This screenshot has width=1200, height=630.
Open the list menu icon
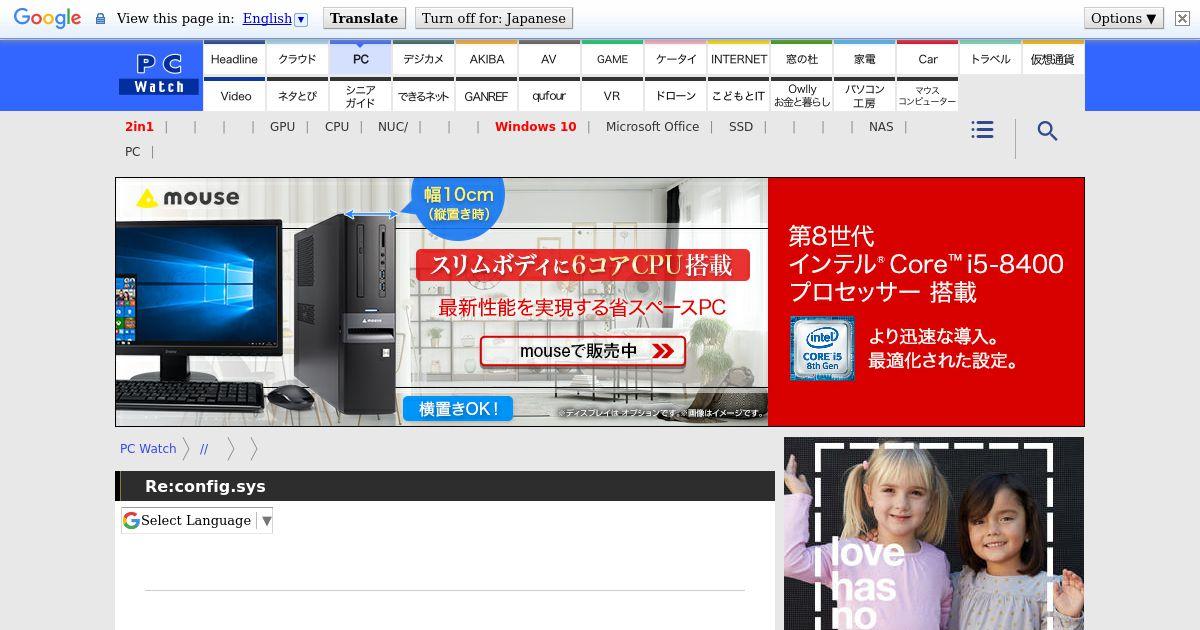tap(982, 130)
